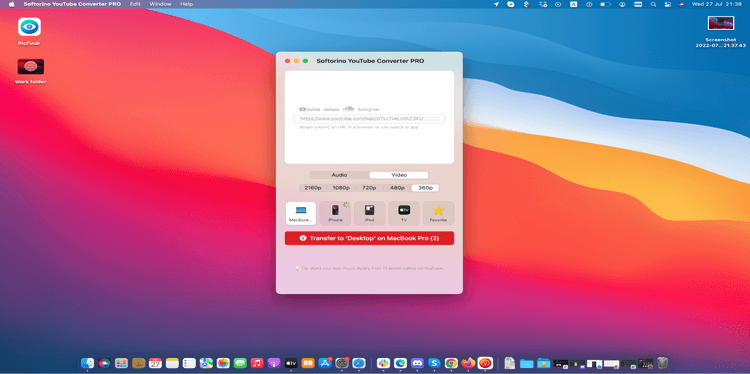This screenshot has width=750, height=374.
Task: Open Music from the Dock
Action: pyautogui.click(x=257, y=363)
